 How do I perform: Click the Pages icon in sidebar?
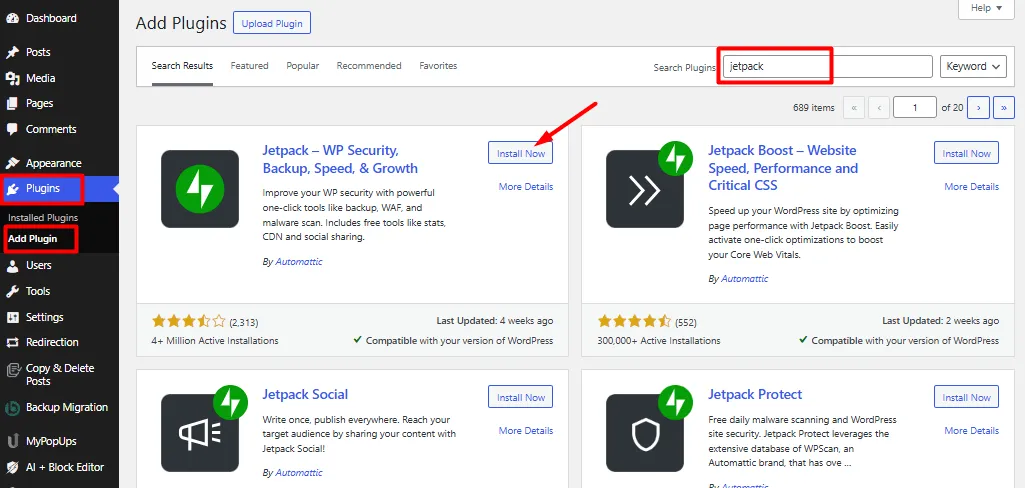[12, 103]
